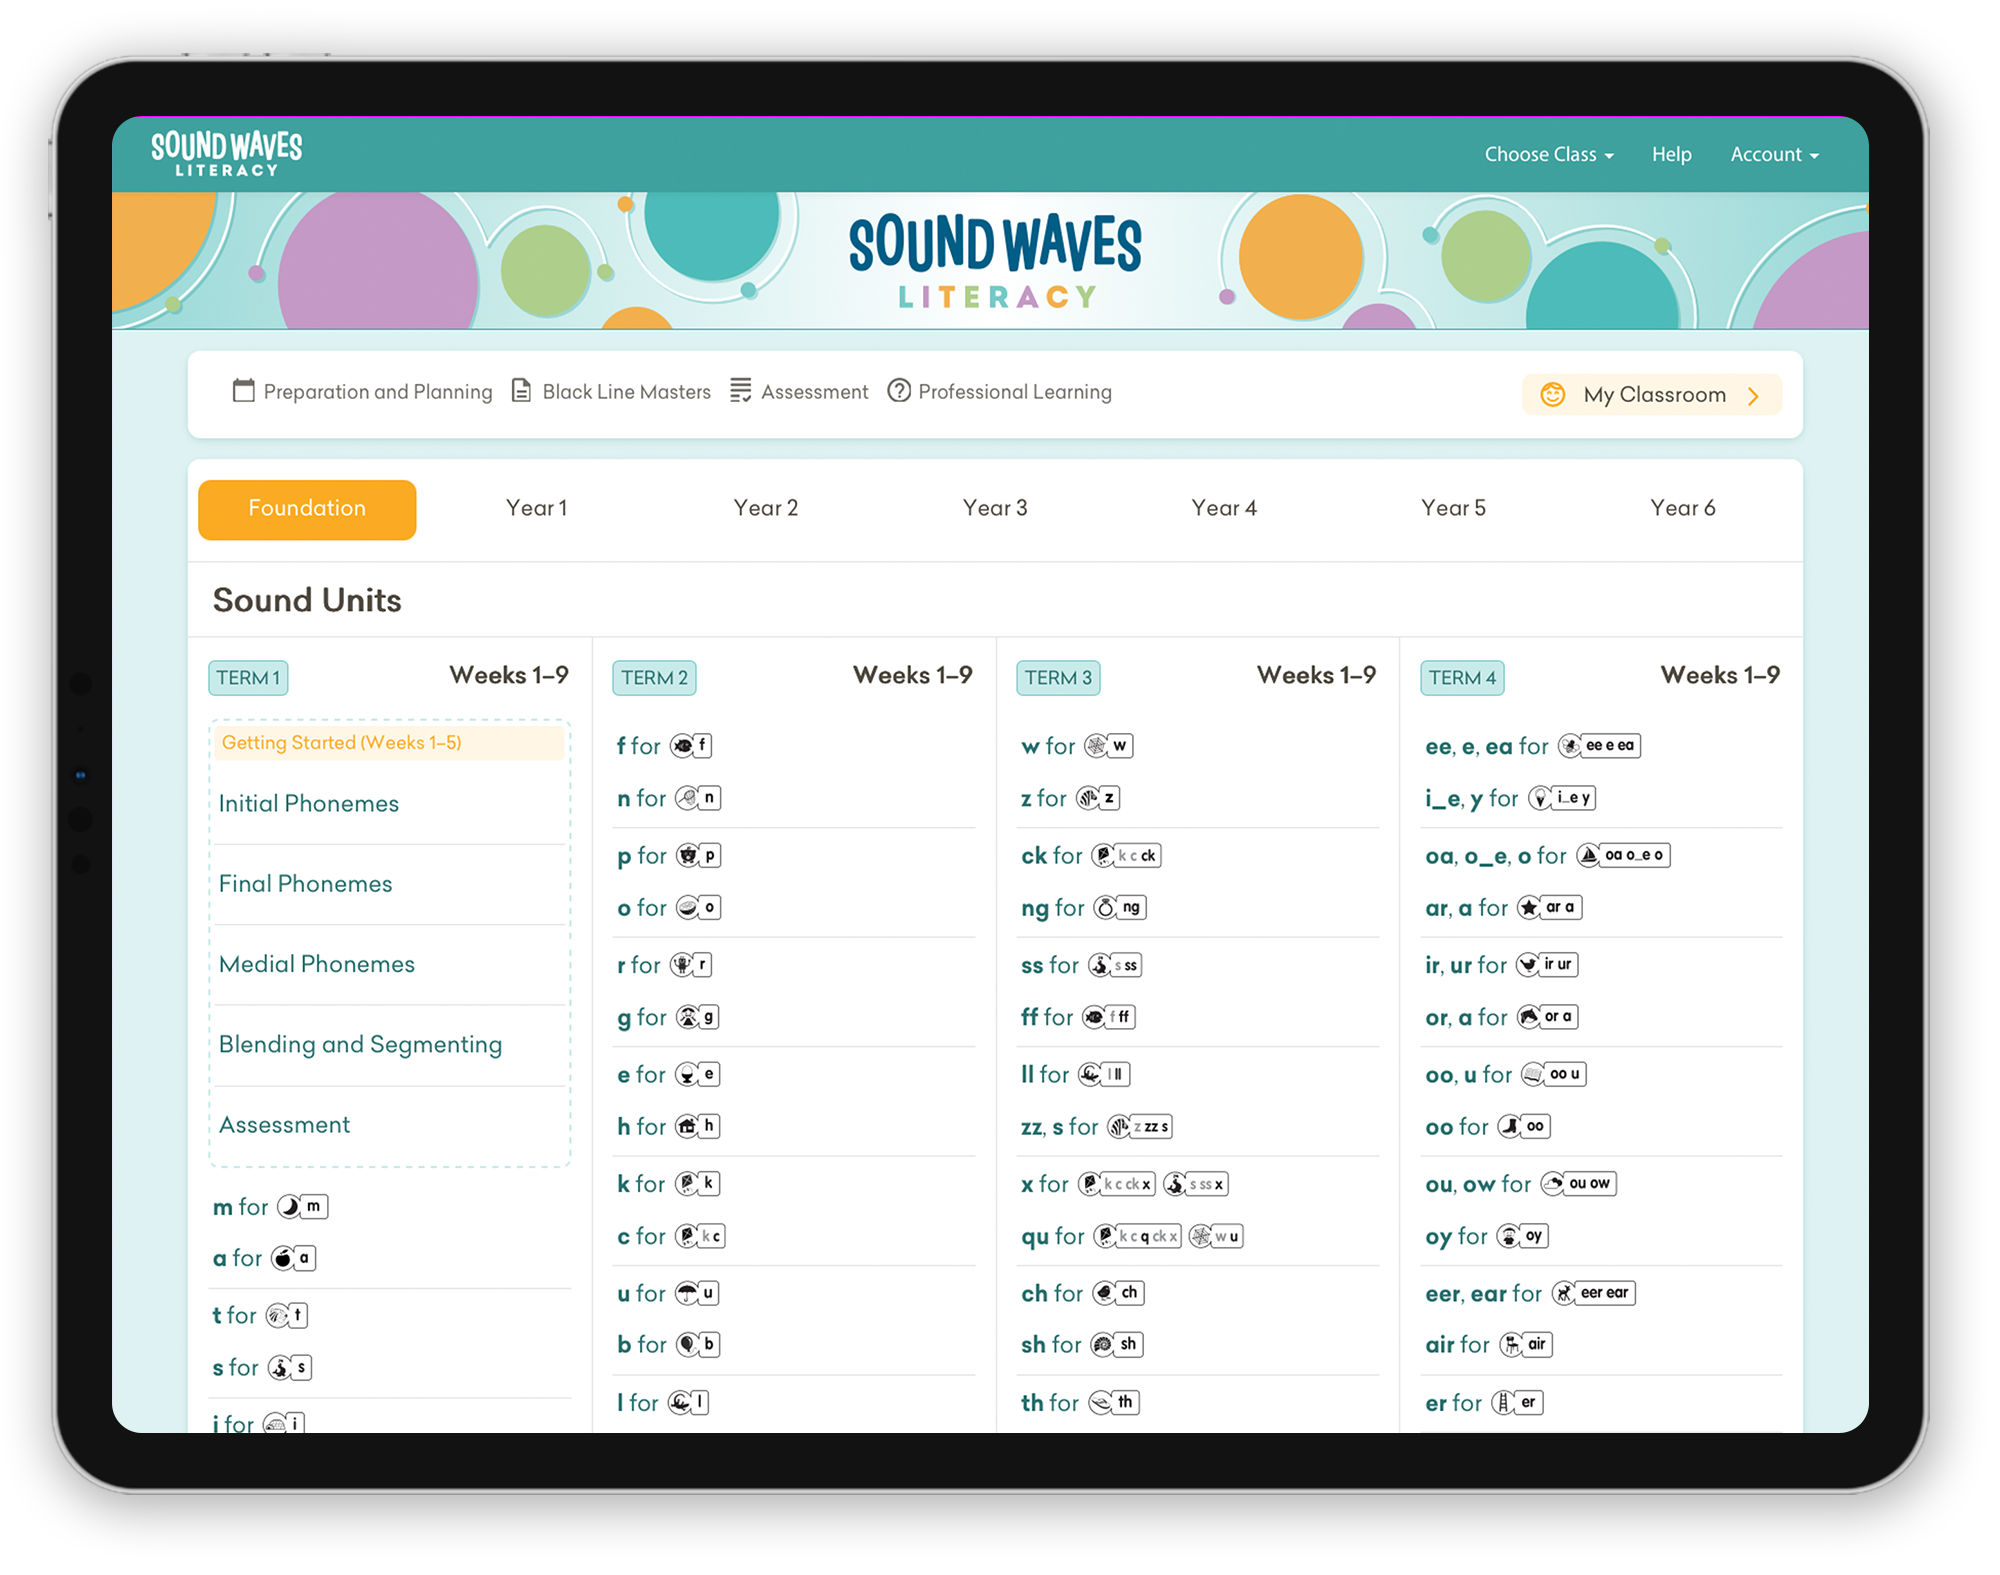Switch to the Year 6 tab
This screenshot has height=1575, width=2000.
[x=1683, y=509]
